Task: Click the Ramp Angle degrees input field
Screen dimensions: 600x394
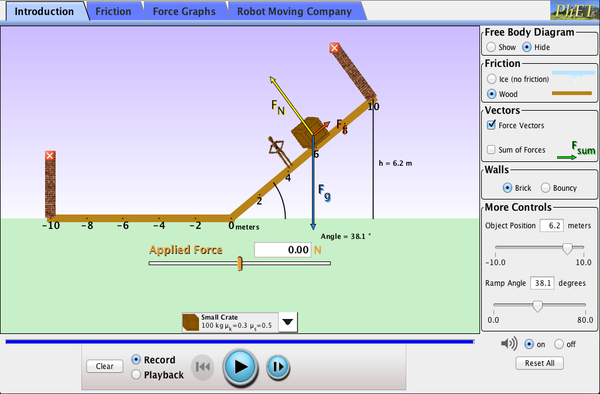Action: pyautogui.click(x=542, y=283)
